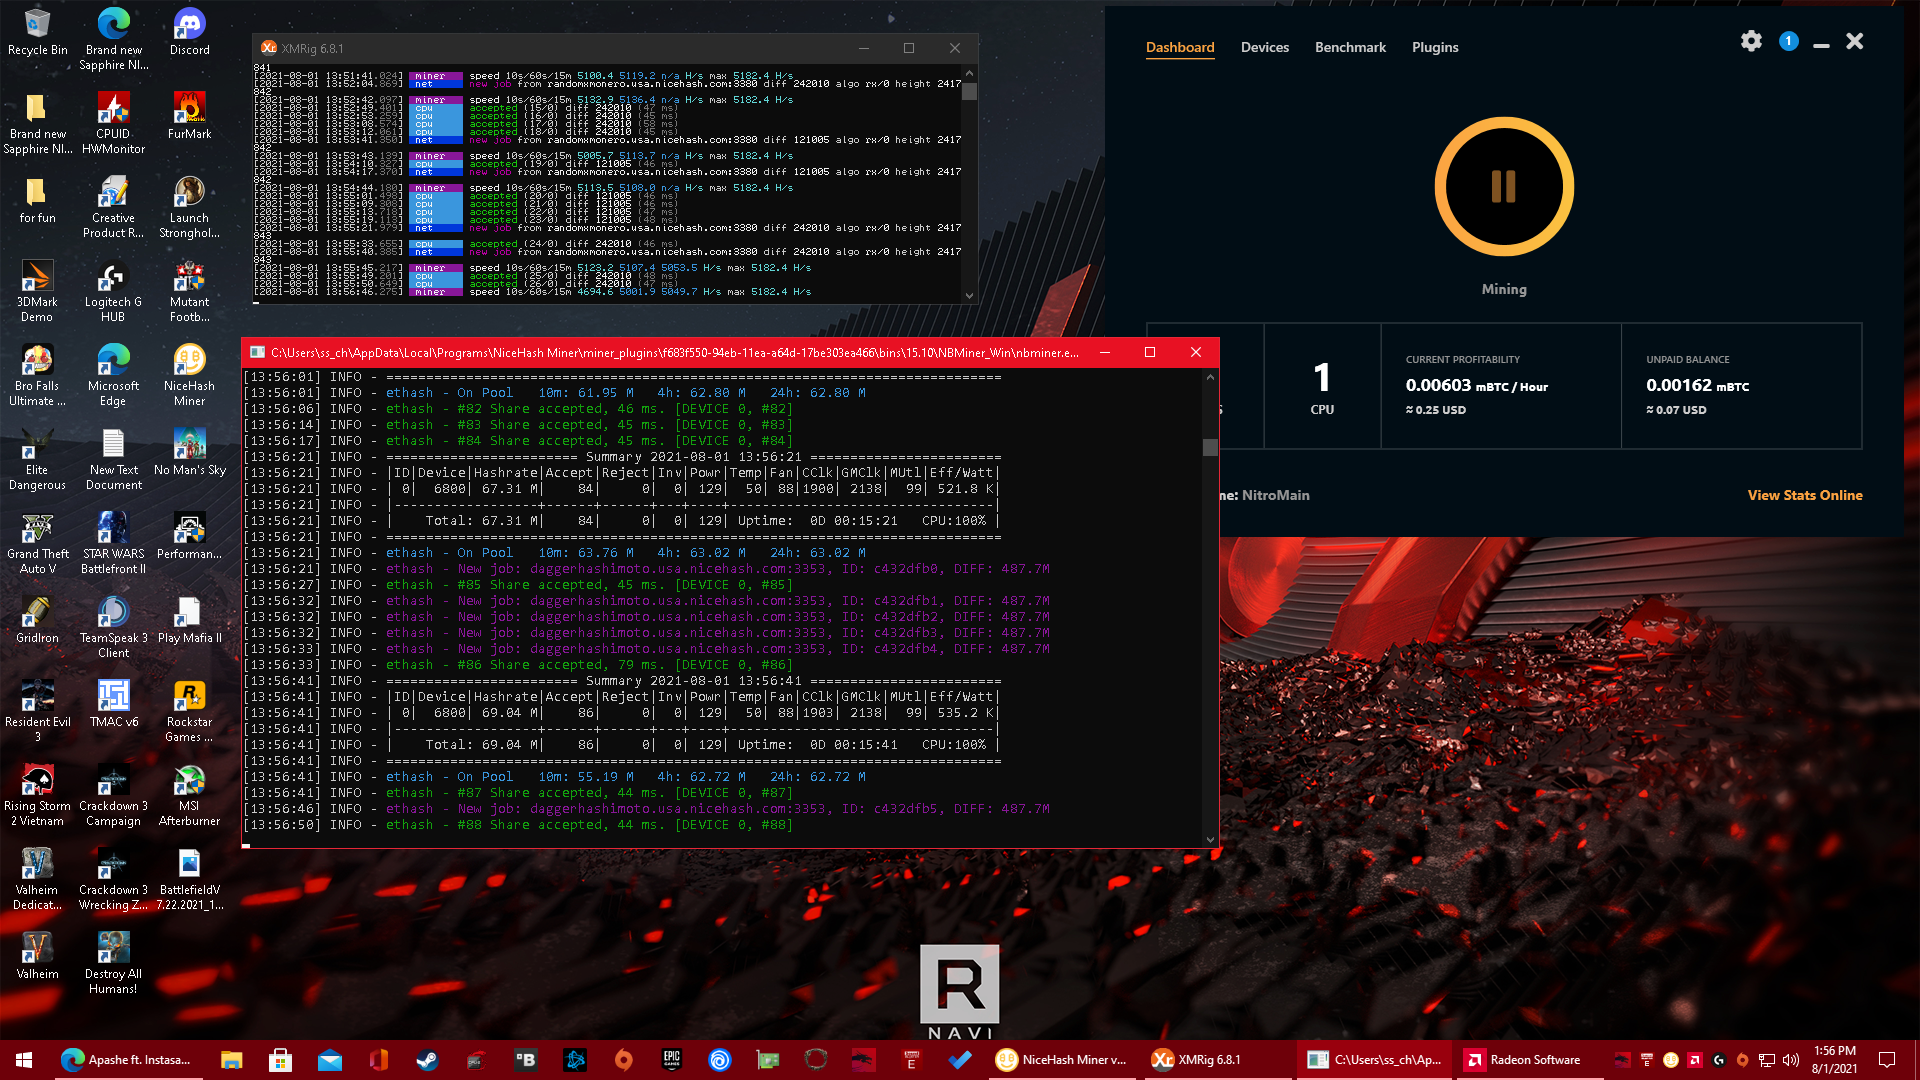Viewport: 1920px width, 1080px height.
Task: Click the Unpaid Balance 0.00162 mBTC value
Action: click(x=1697, y=385)
